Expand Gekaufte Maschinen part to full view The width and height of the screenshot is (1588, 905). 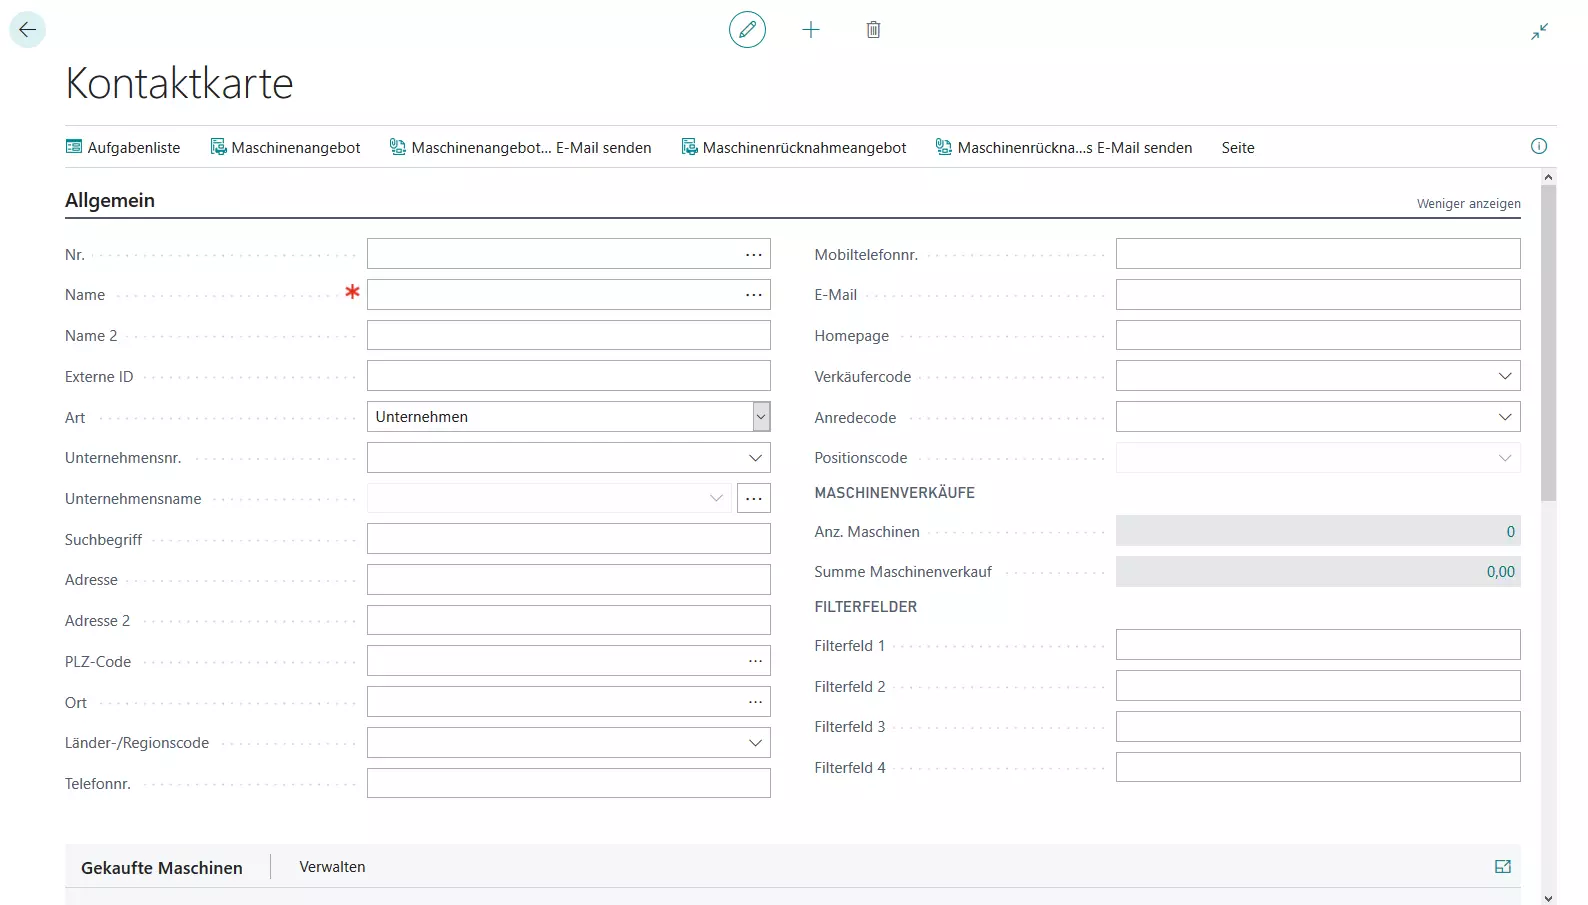(1502, 867)
